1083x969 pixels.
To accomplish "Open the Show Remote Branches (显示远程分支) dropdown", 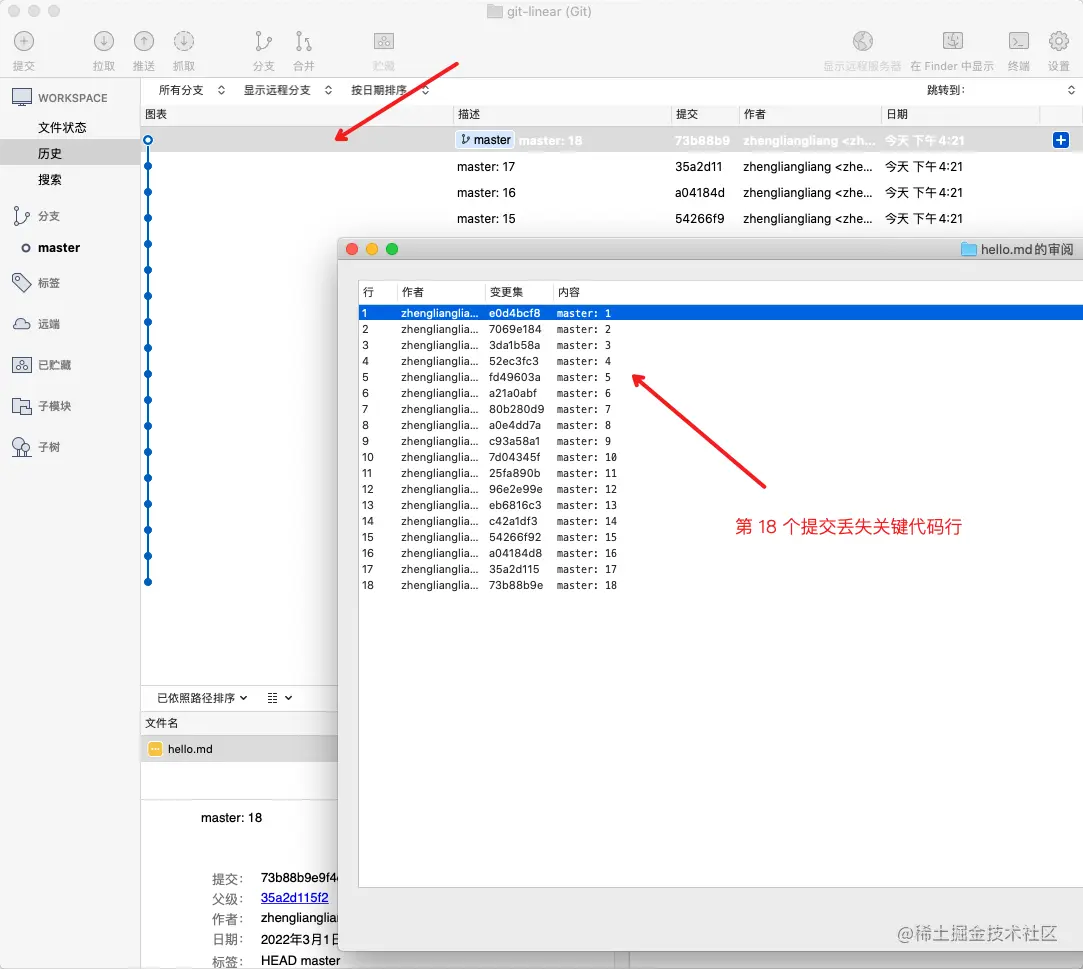I will coord(287,90).
